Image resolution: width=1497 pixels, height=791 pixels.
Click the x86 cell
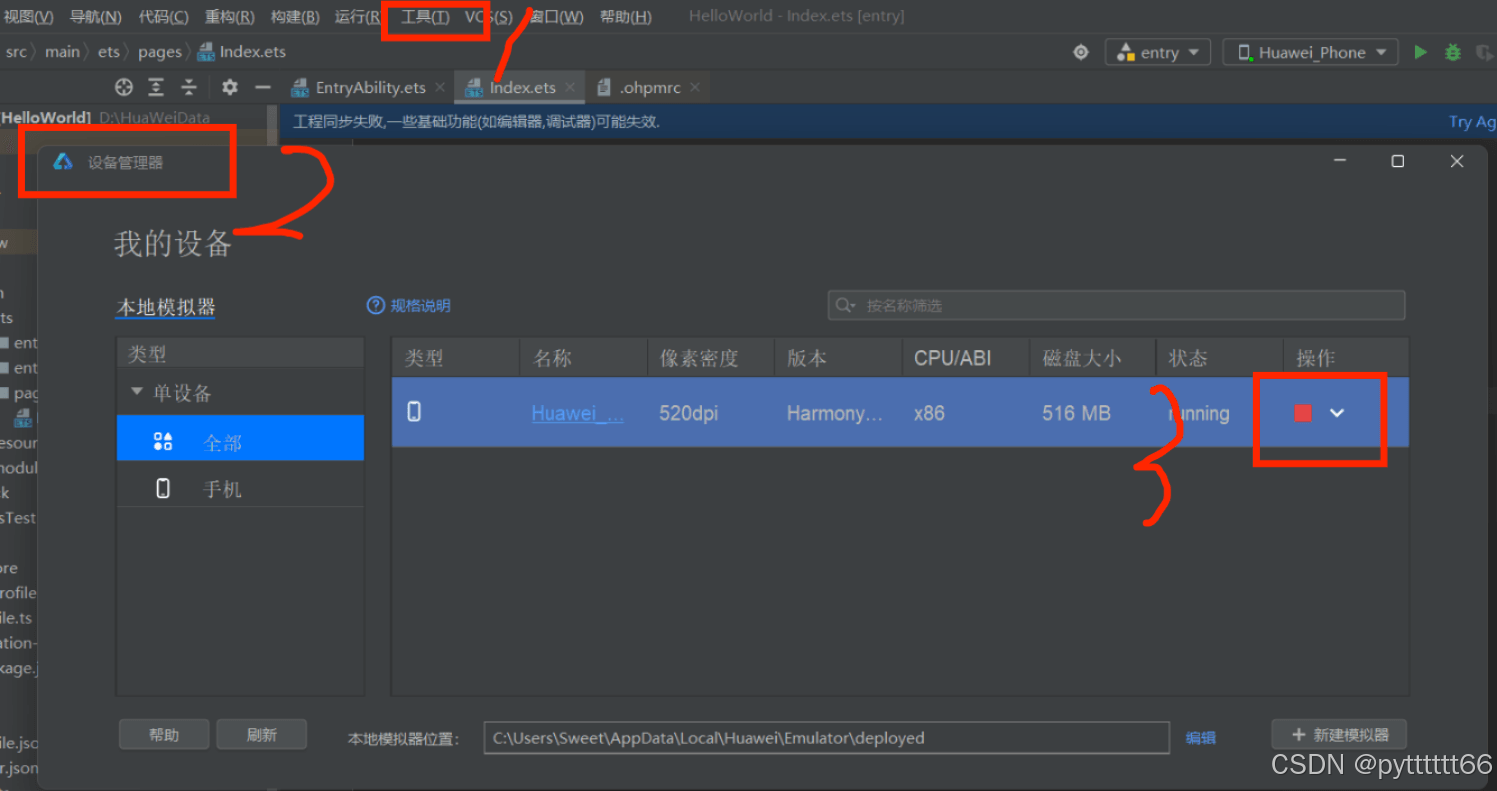tap(929, 413)
